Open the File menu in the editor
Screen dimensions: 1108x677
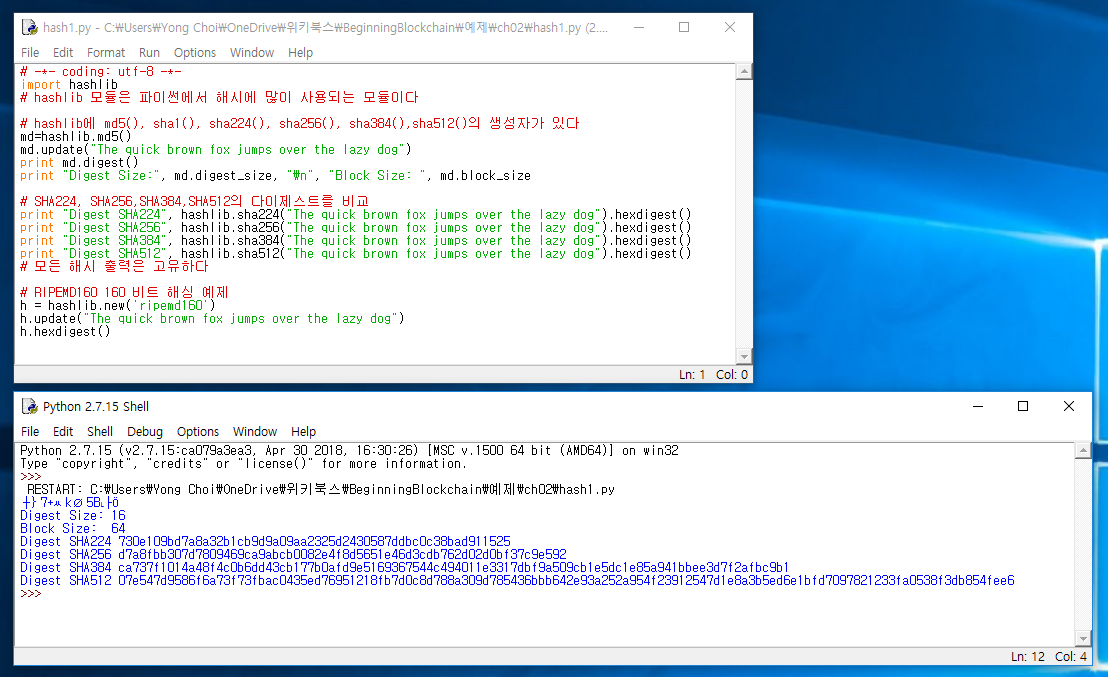pyautogui.click(x=29, y=52)
